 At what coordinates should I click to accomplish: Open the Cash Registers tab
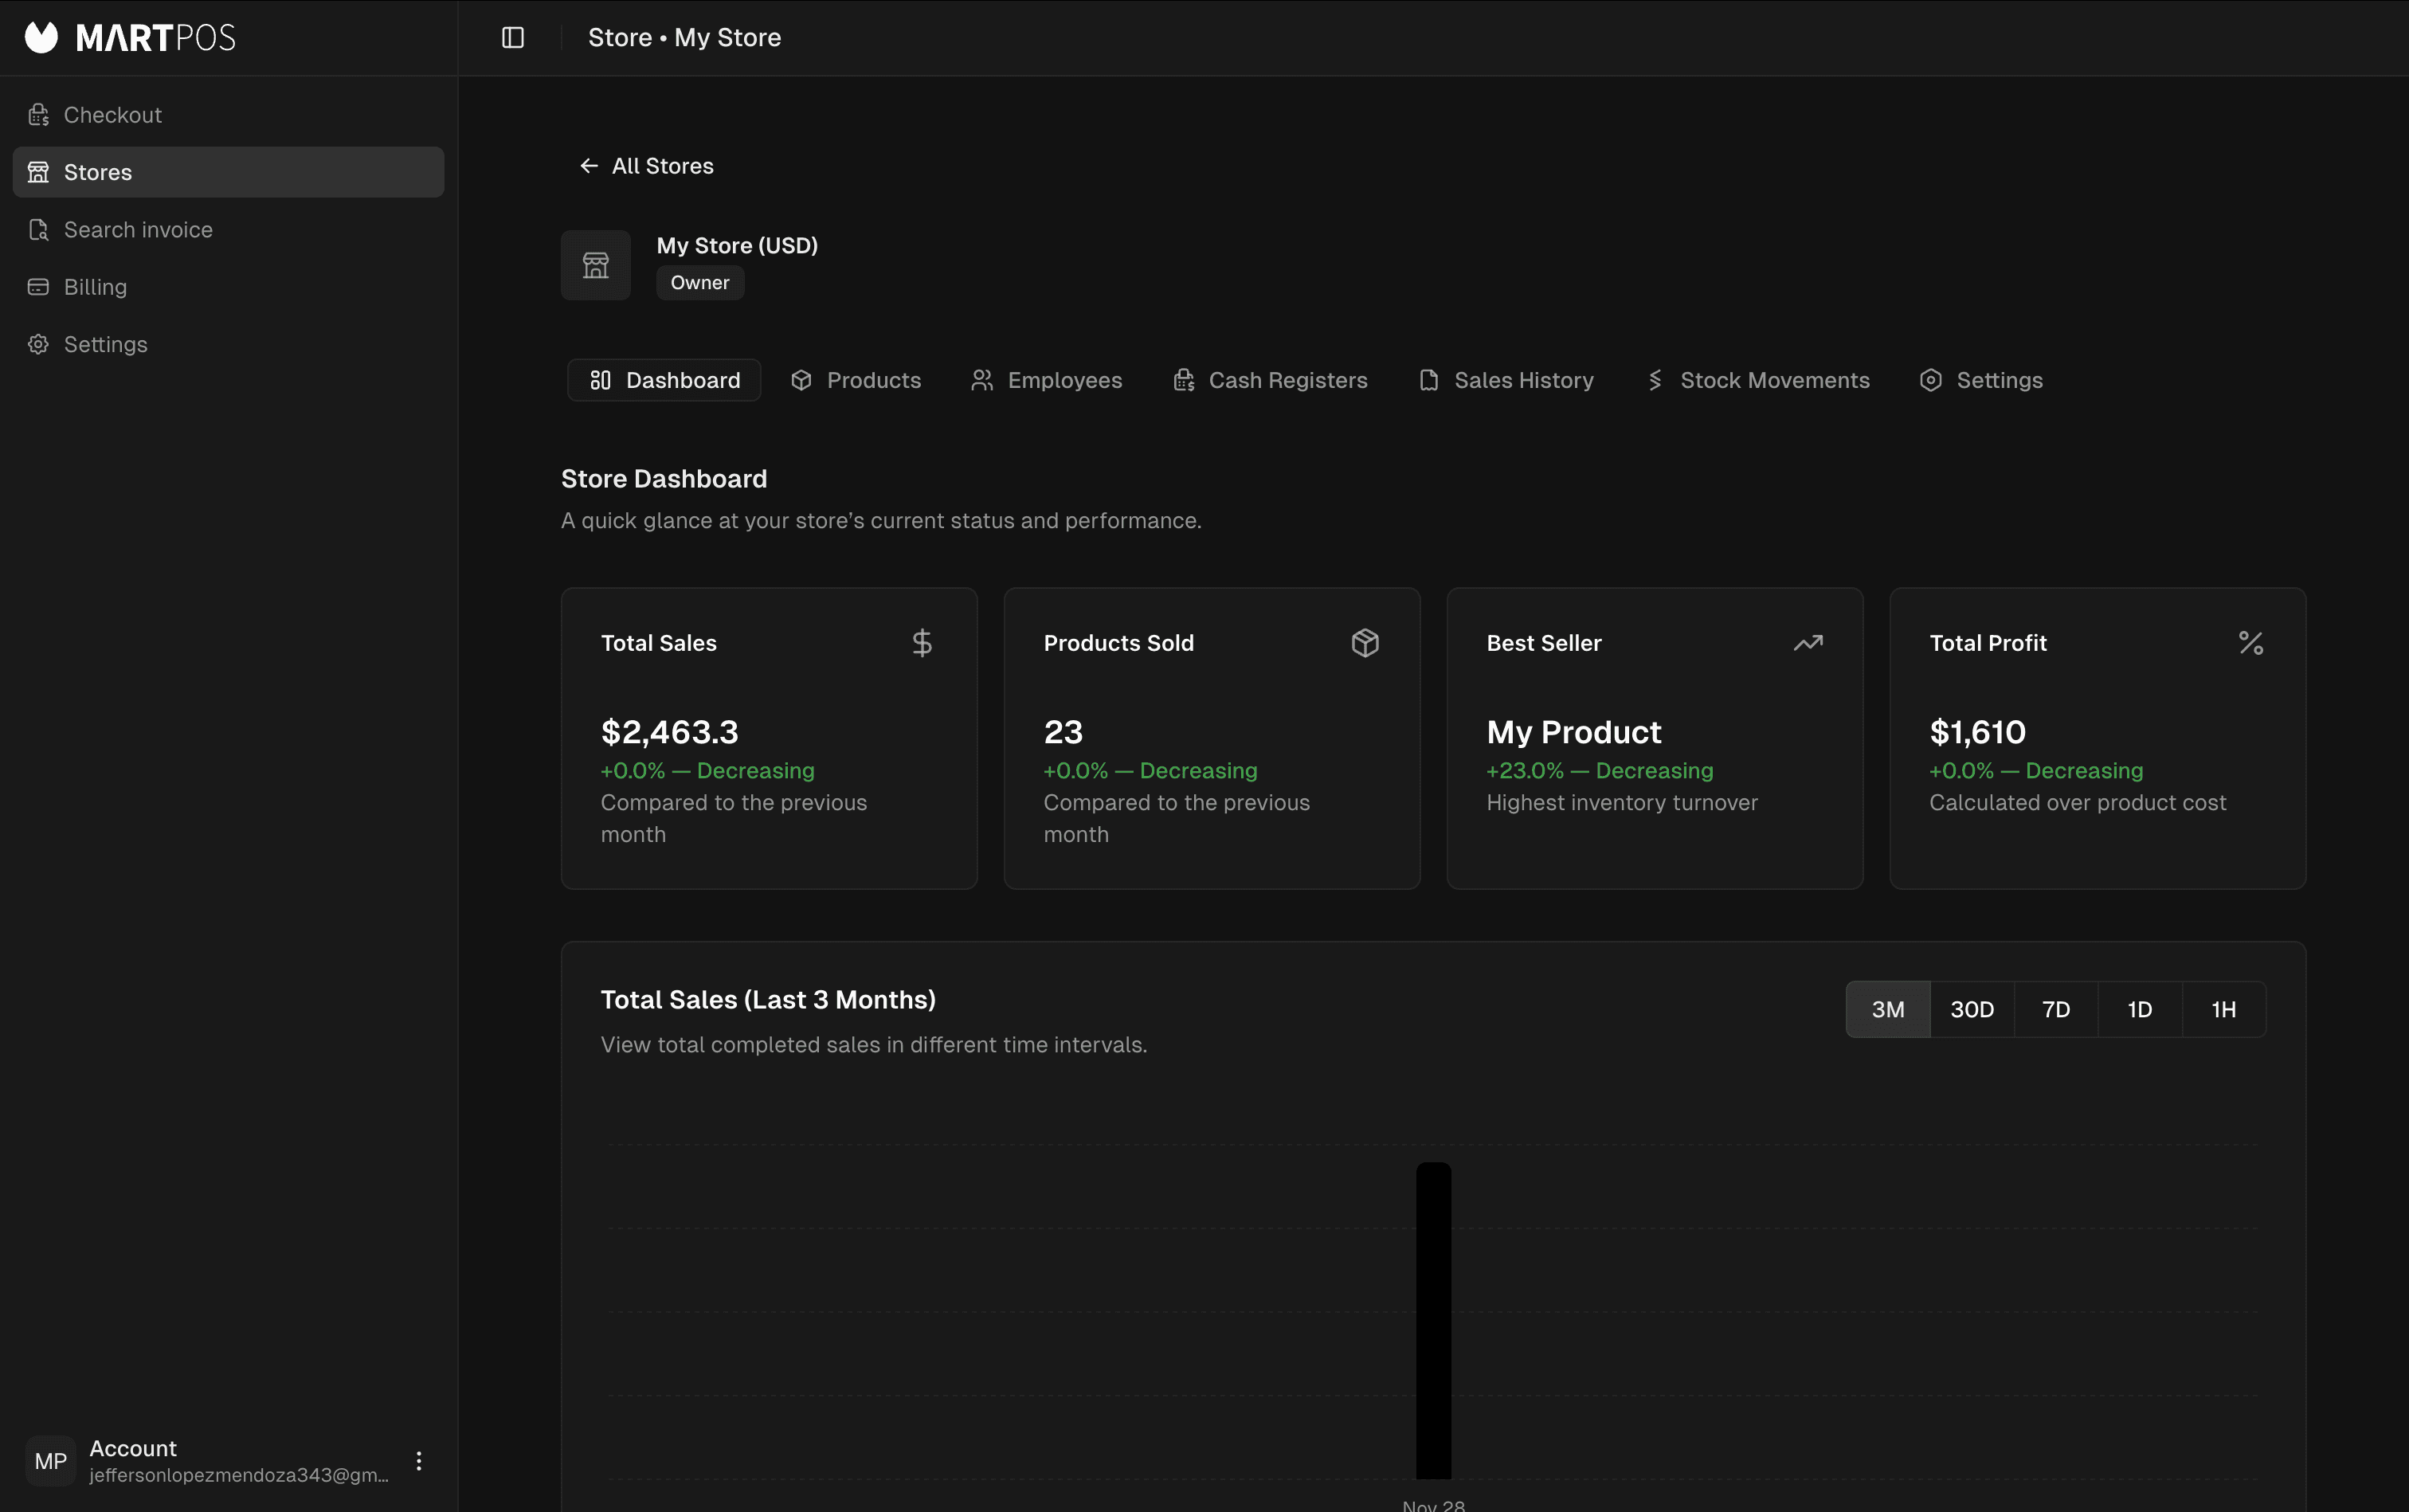(x=1270, y=380)
